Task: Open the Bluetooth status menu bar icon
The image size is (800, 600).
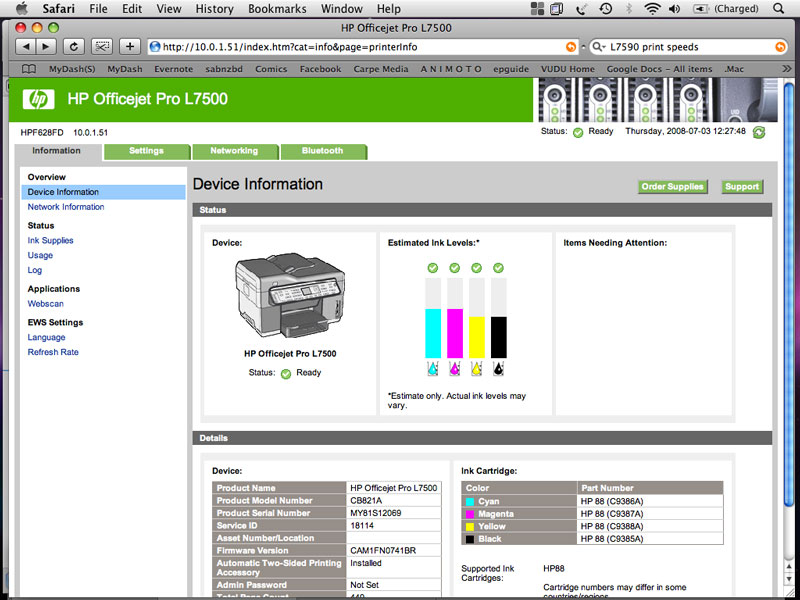Action: click(x=629, y=9)
